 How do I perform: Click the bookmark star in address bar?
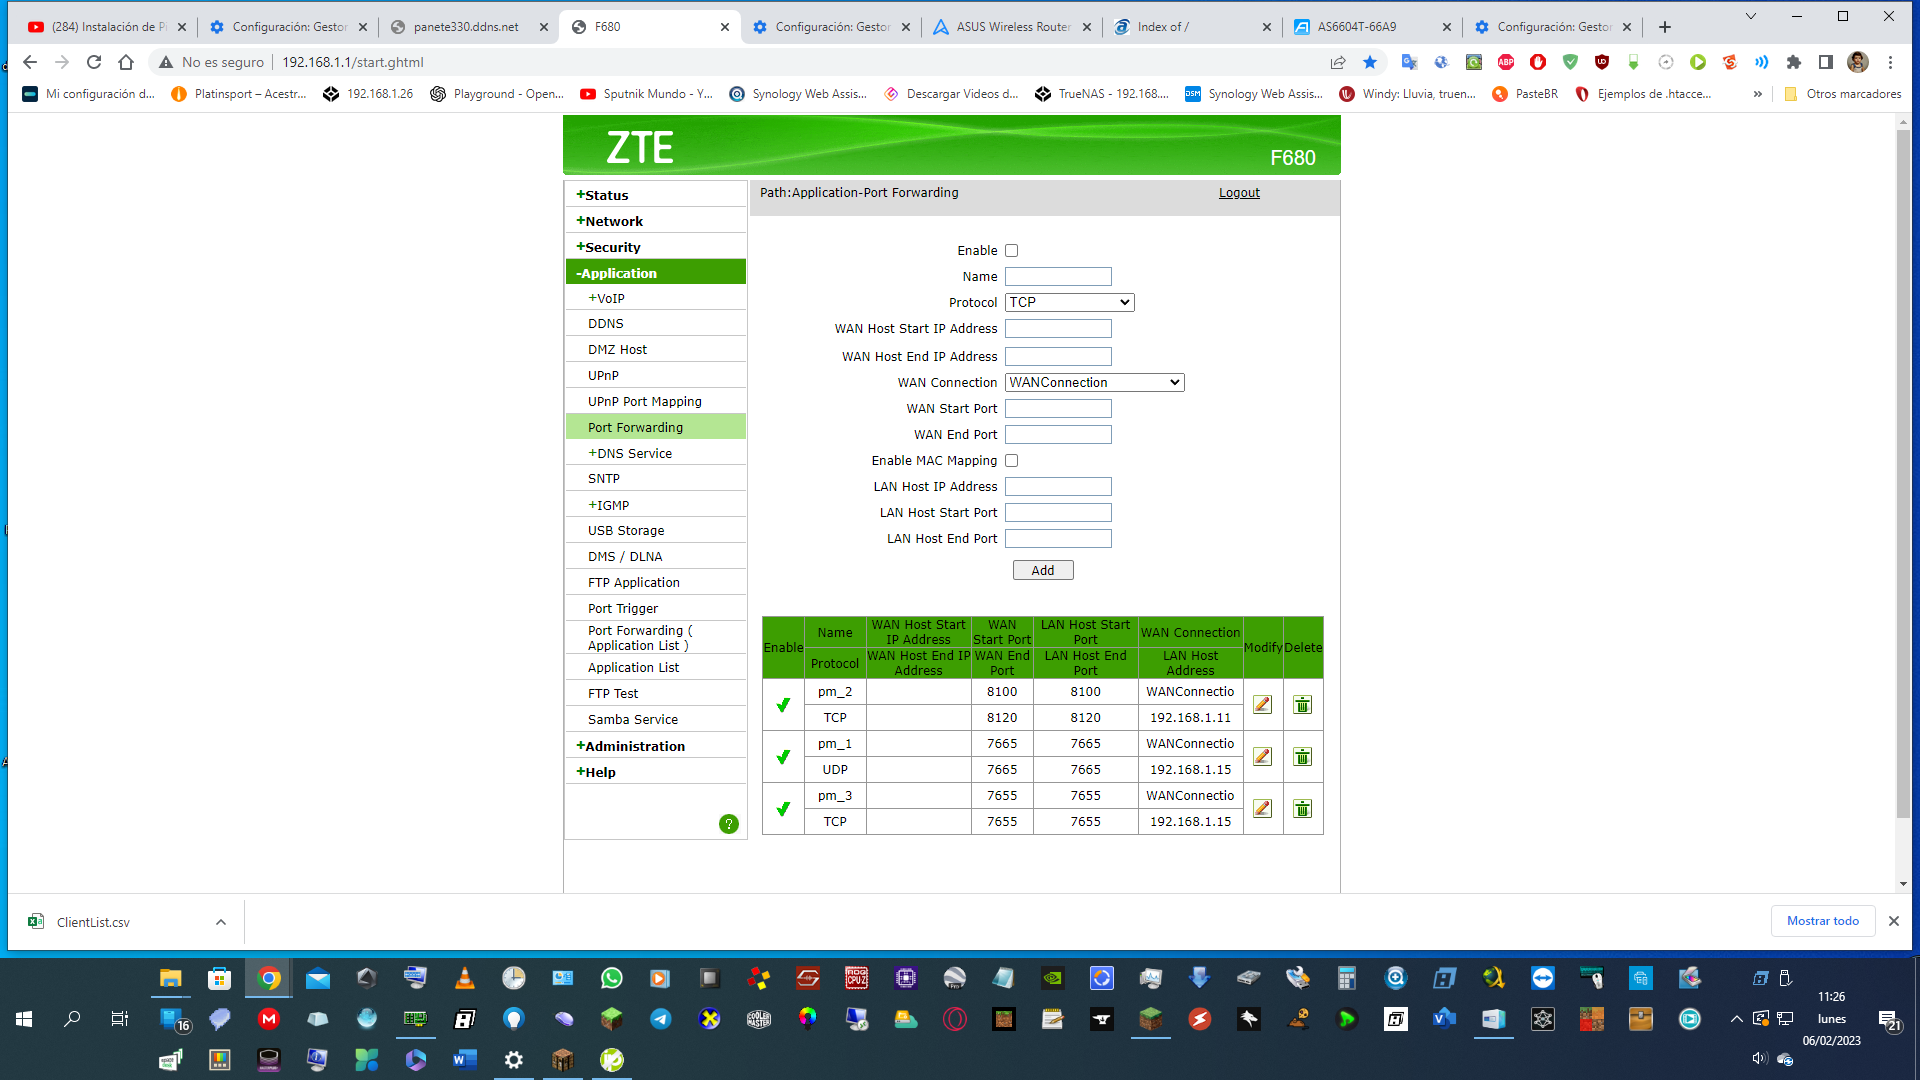tap(1370, 62)
